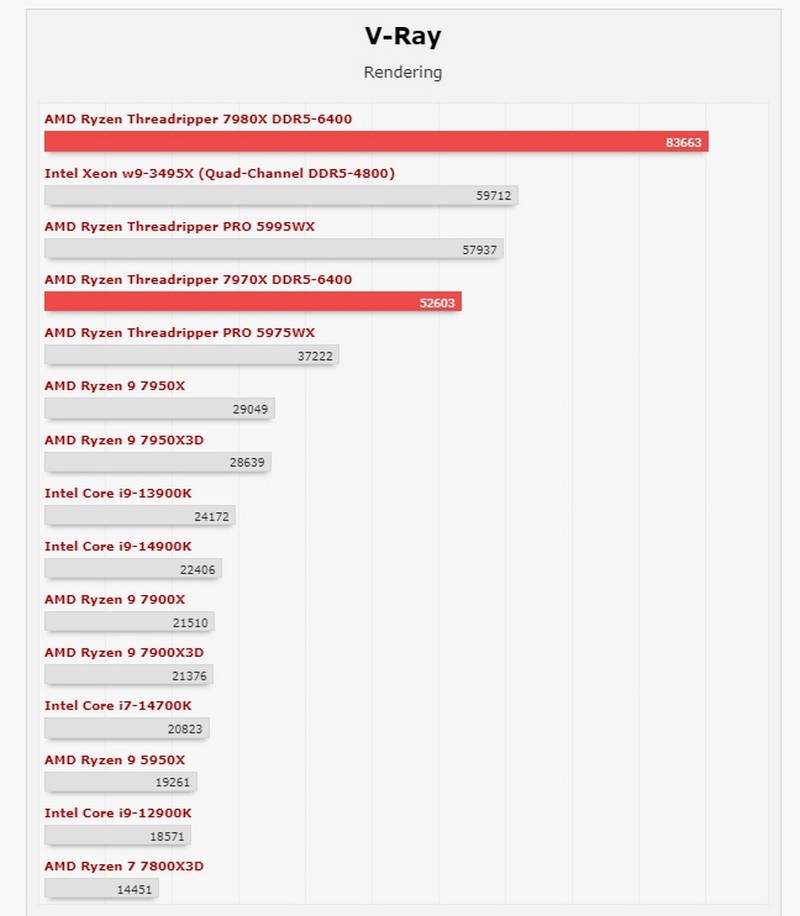Click the 37222 score bar
This screenshot has height=916, width=800.
(x=191, y=355)
